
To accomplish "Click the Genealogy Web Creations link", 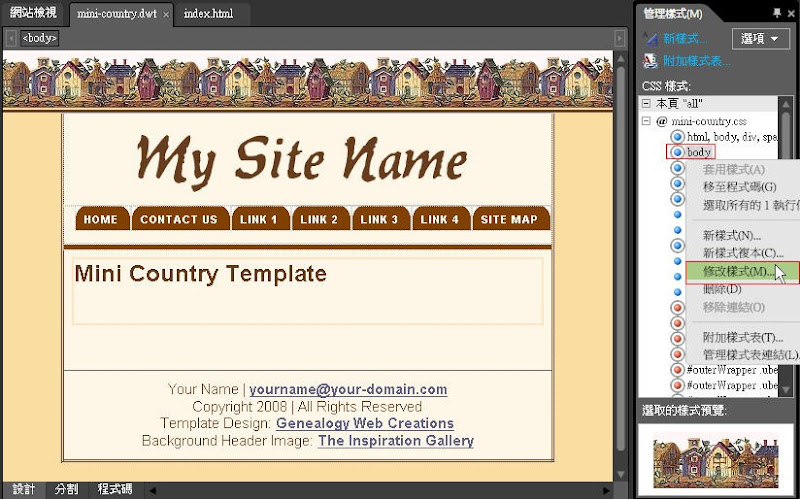I will 365,423.
